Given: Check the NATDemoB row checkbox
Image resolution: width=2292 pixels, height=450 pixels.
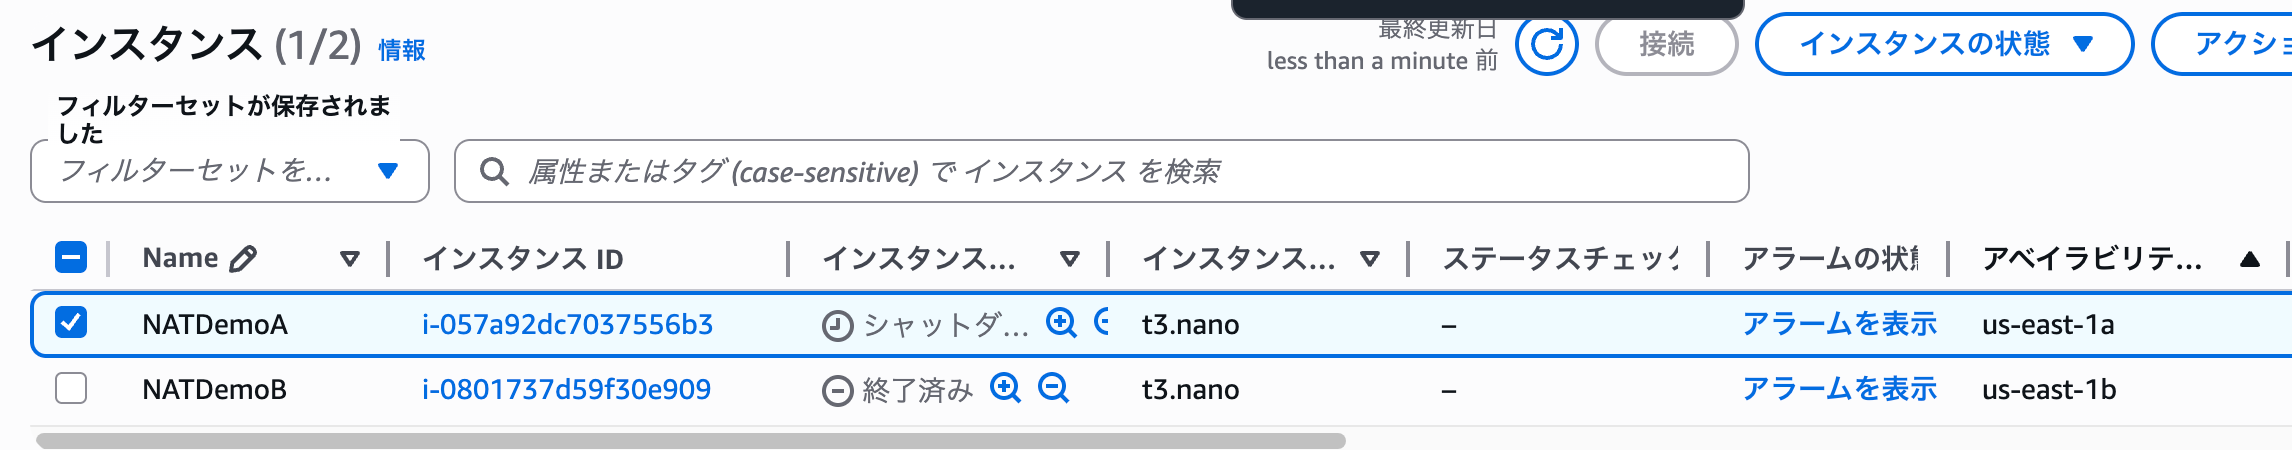Looking at the screenshot, I should click(x=71, y=388).
